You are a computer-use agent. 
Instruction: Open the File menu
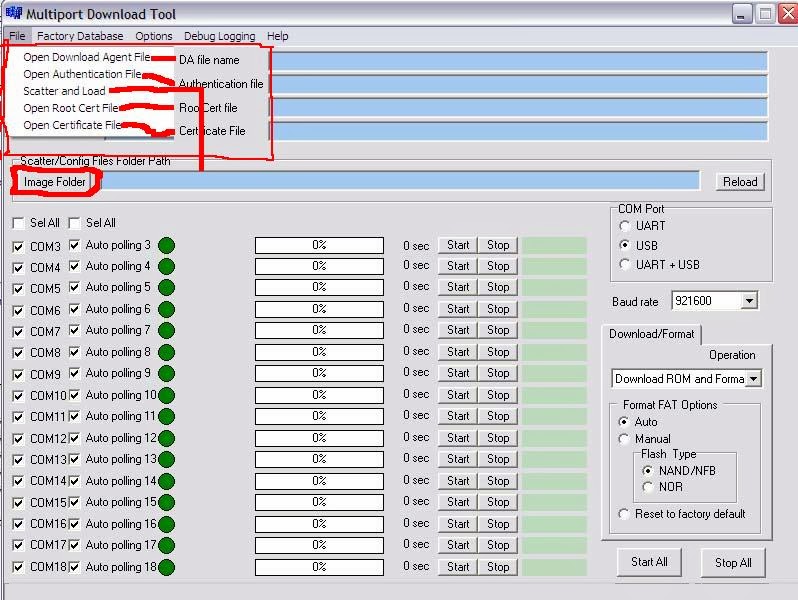(17, 36)
